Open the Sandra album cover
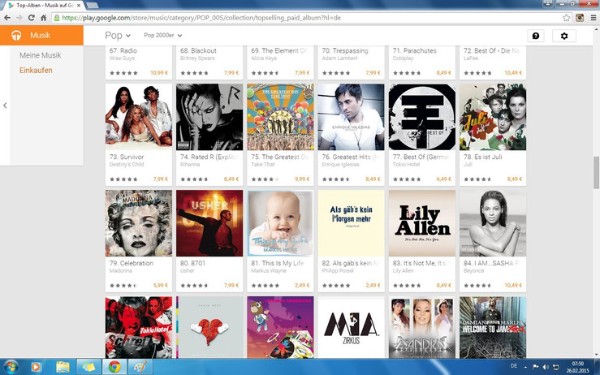The height and width of the screenshot is (375, 600). tap(422, 327)
